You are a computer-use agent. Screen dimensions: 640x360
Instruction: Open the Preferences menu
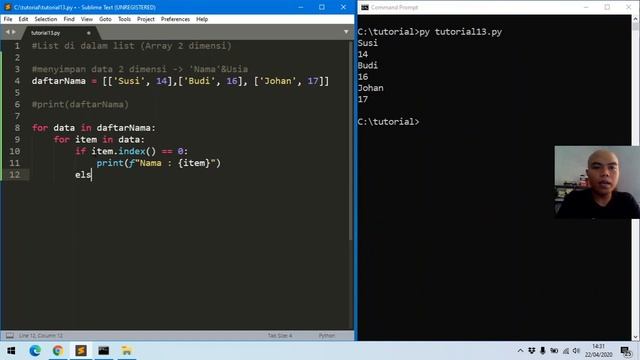[175, 19]
